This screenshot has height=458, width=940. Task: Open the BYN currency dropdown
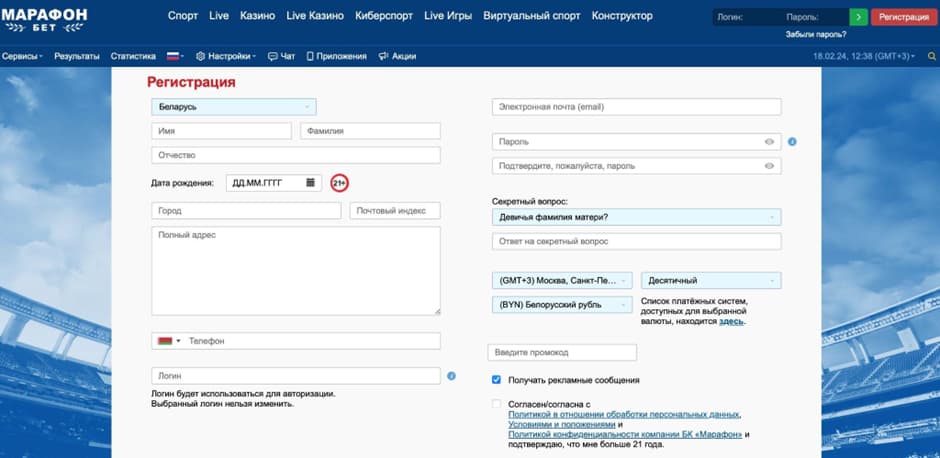(x=562, y=305)
